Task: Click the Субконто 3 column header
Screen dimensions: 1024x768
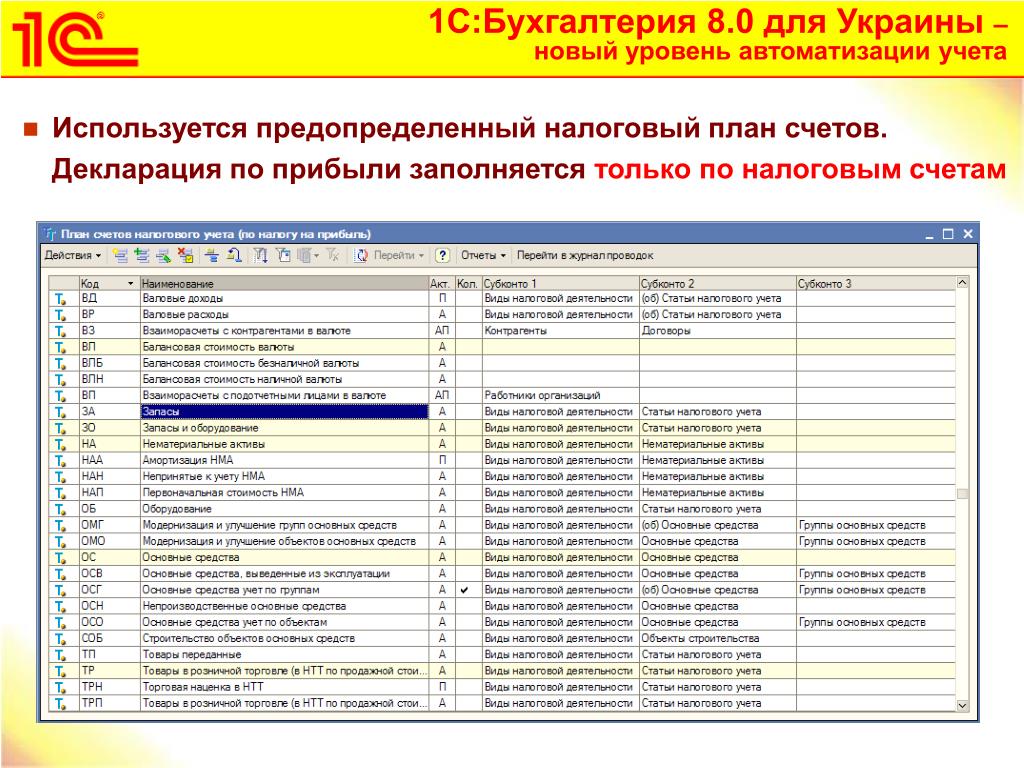Action: 875,283
